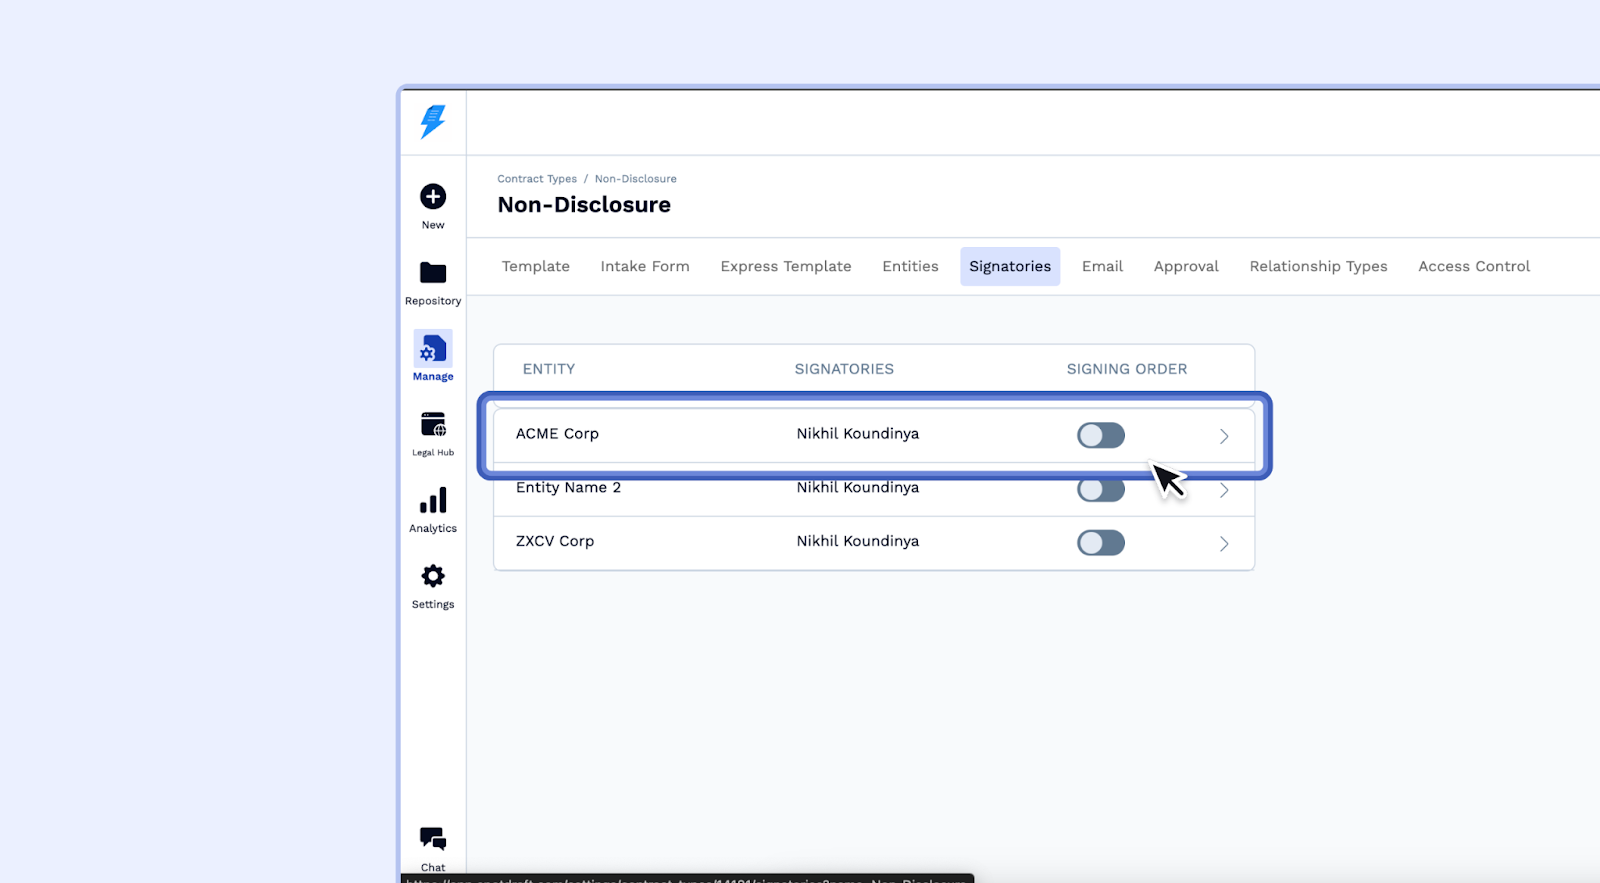Image resolution: width=1600 pixels, height=883 pixels.
Task: Click the Contract Types breadcrumb link
Action: point(537,179)
